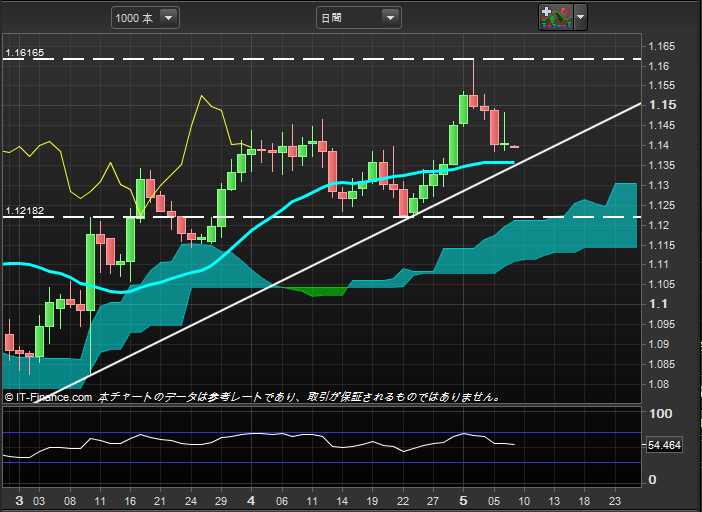Viewport: 702px width, 512px height.
Task: Click the bold month marker 4 on date axis
Action: (251, 500)
